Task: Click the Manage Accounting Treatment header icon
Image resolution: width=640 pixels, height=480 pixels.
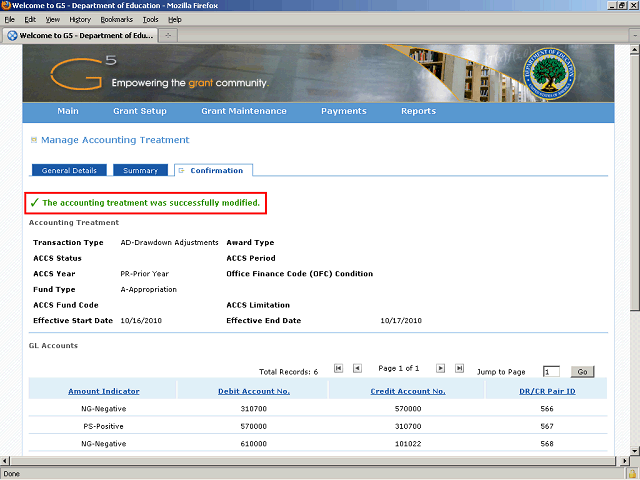Action: (x=33, y=141)
